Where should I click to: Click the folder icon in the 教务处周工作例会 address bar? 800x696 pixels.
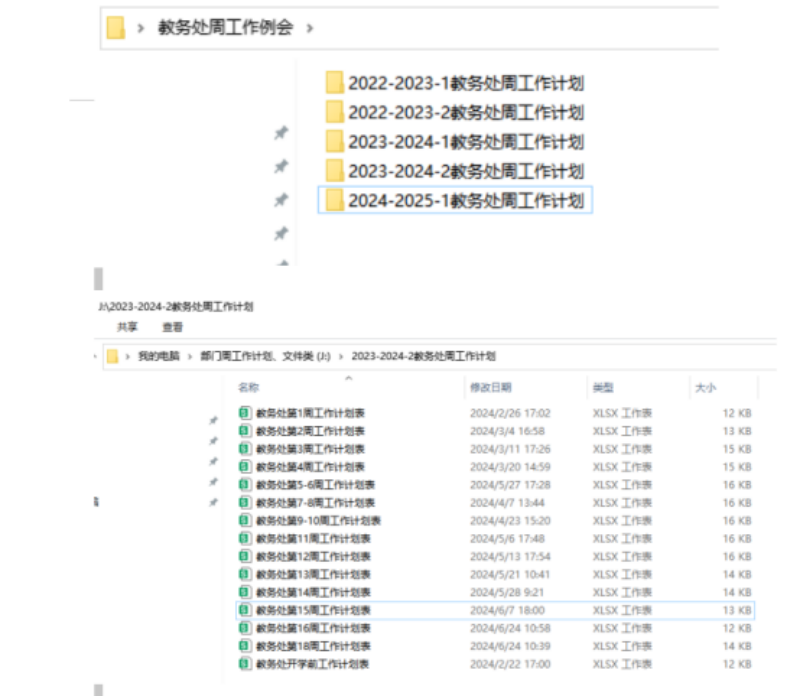click(116, 28)
